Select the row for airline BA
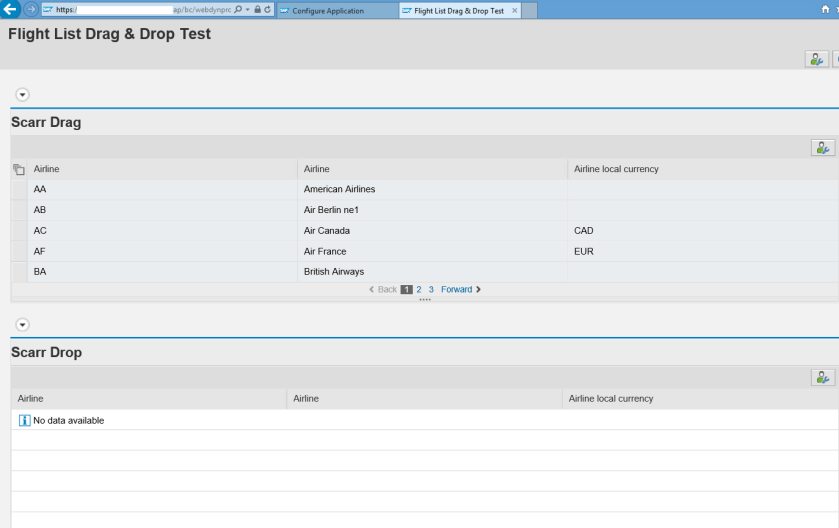 point(19,272)
